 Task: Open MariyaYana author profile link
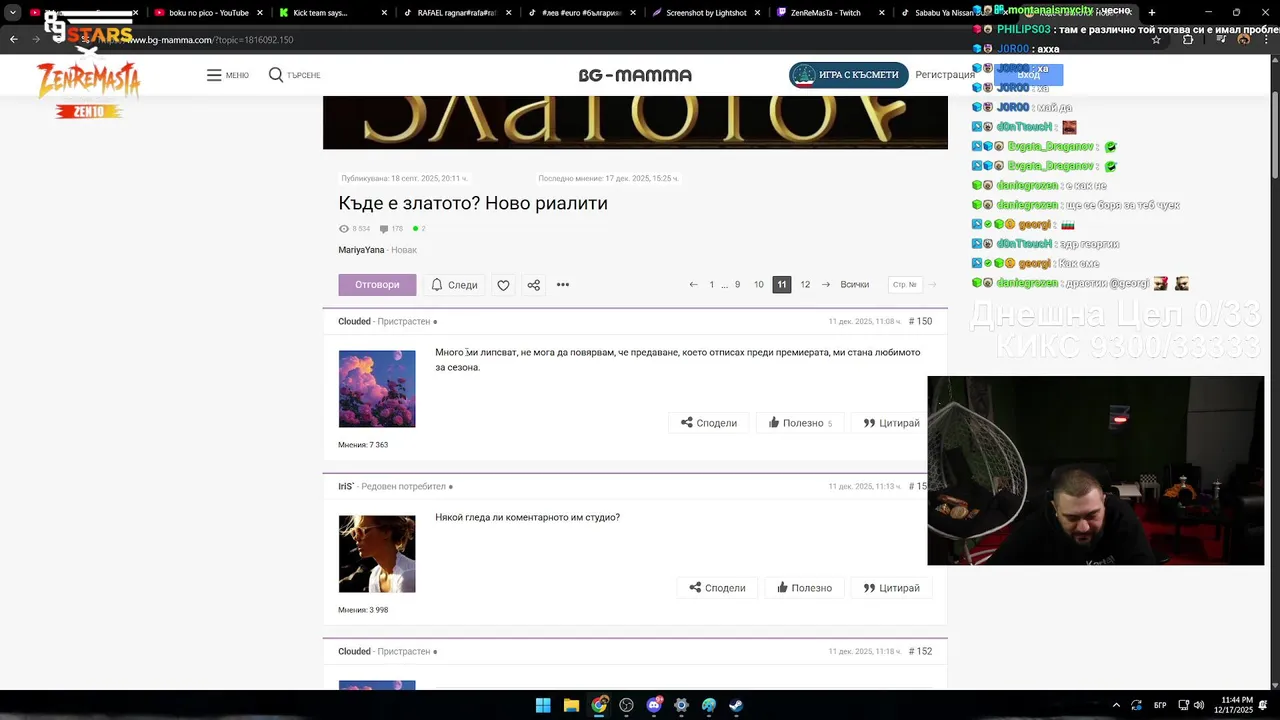tap(361, 250)
